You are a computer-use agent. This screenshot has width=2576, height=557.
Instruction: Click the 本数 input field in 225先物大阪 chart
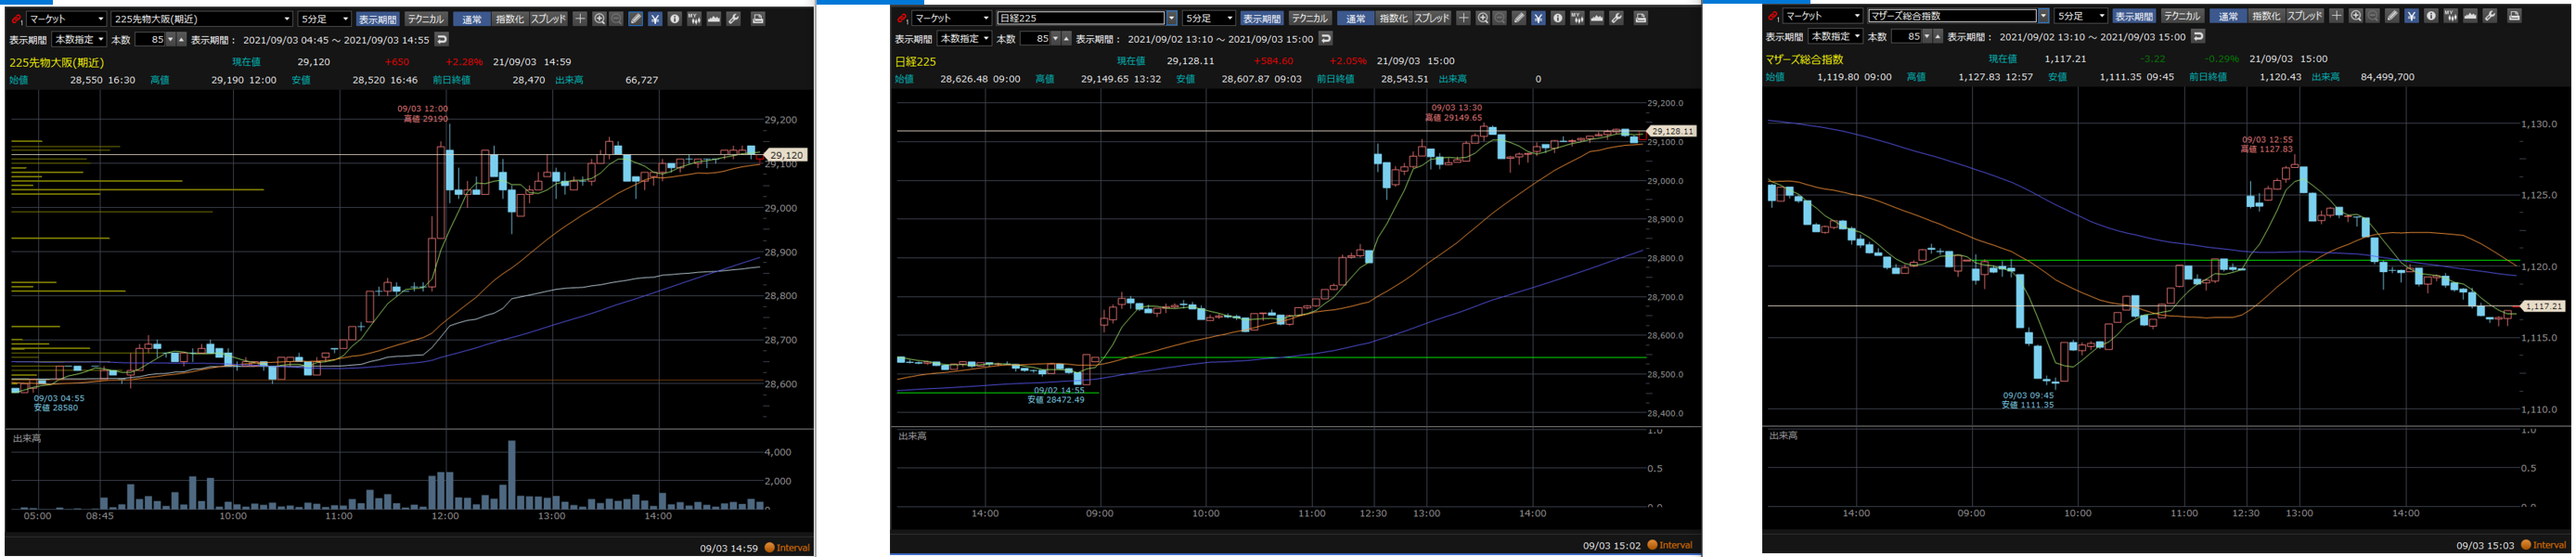(x=150, y=40)
